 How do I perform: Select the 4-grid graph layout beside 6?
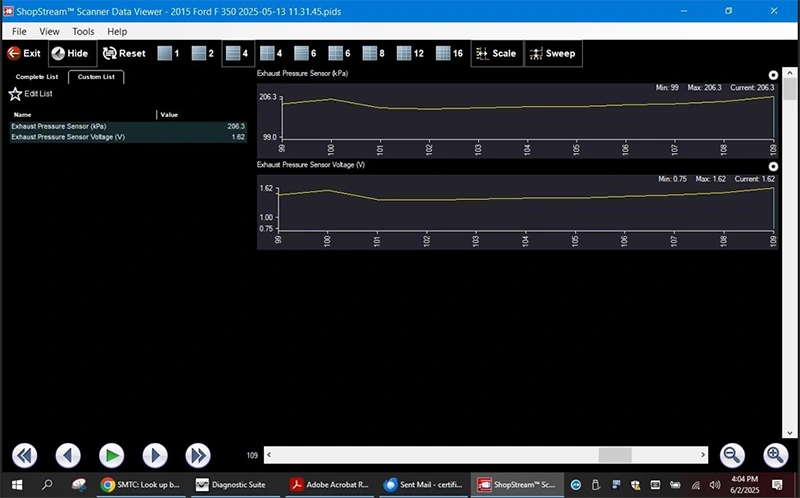click(271, 53)
